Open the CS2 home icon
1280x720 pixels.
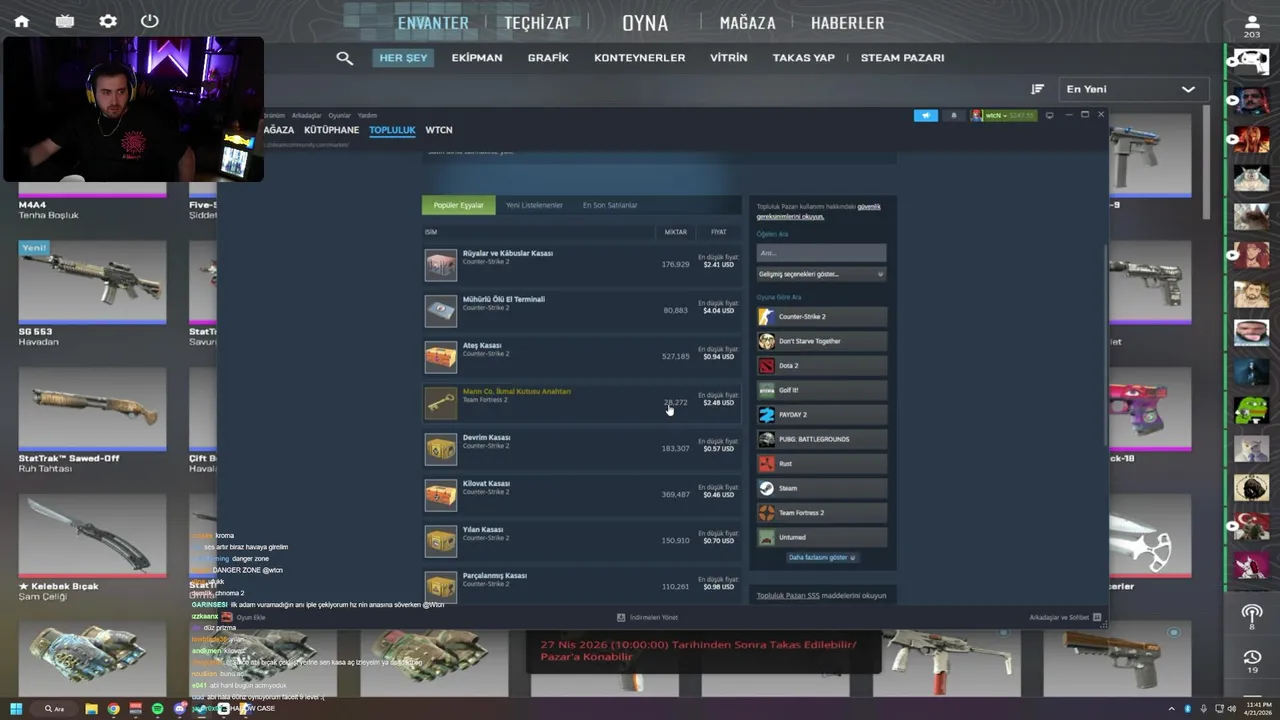pyautogui.click(x=21, y=21)
